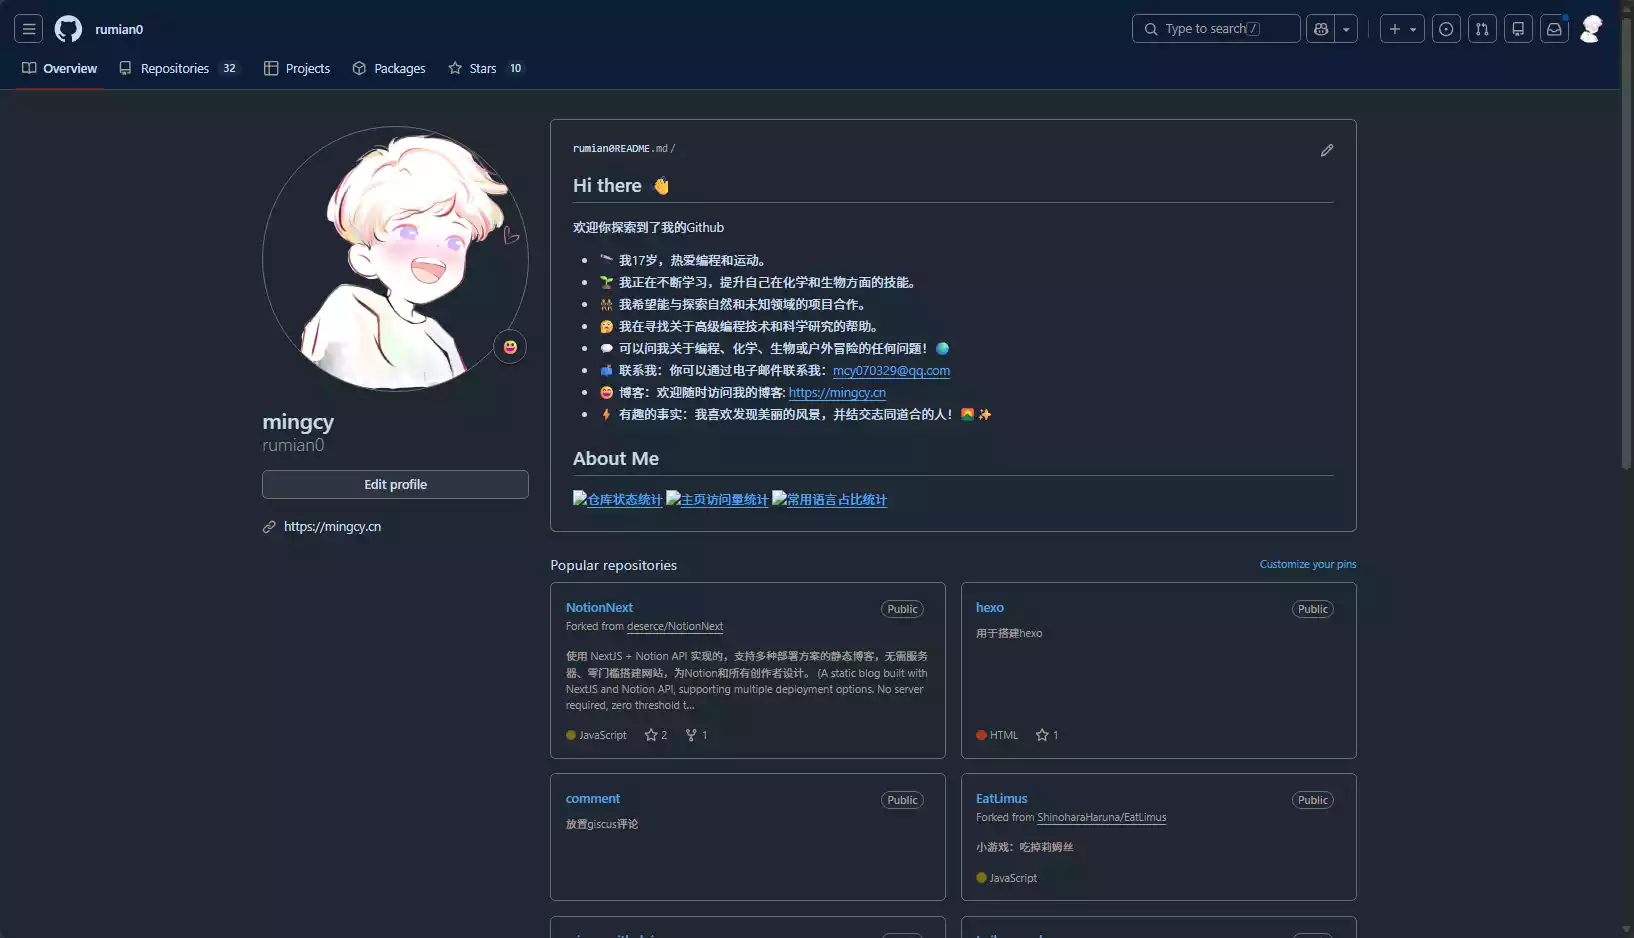Screen dimensions: 1634x938
Task: Click the Hi there heading text
Action: (x=607, y=186)
